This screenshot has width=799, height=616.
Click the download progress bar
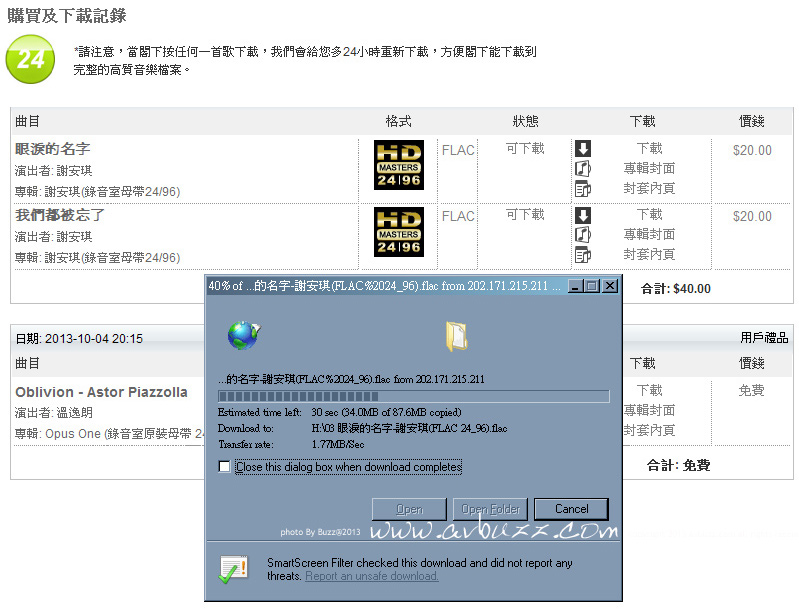tap(413, 395)
